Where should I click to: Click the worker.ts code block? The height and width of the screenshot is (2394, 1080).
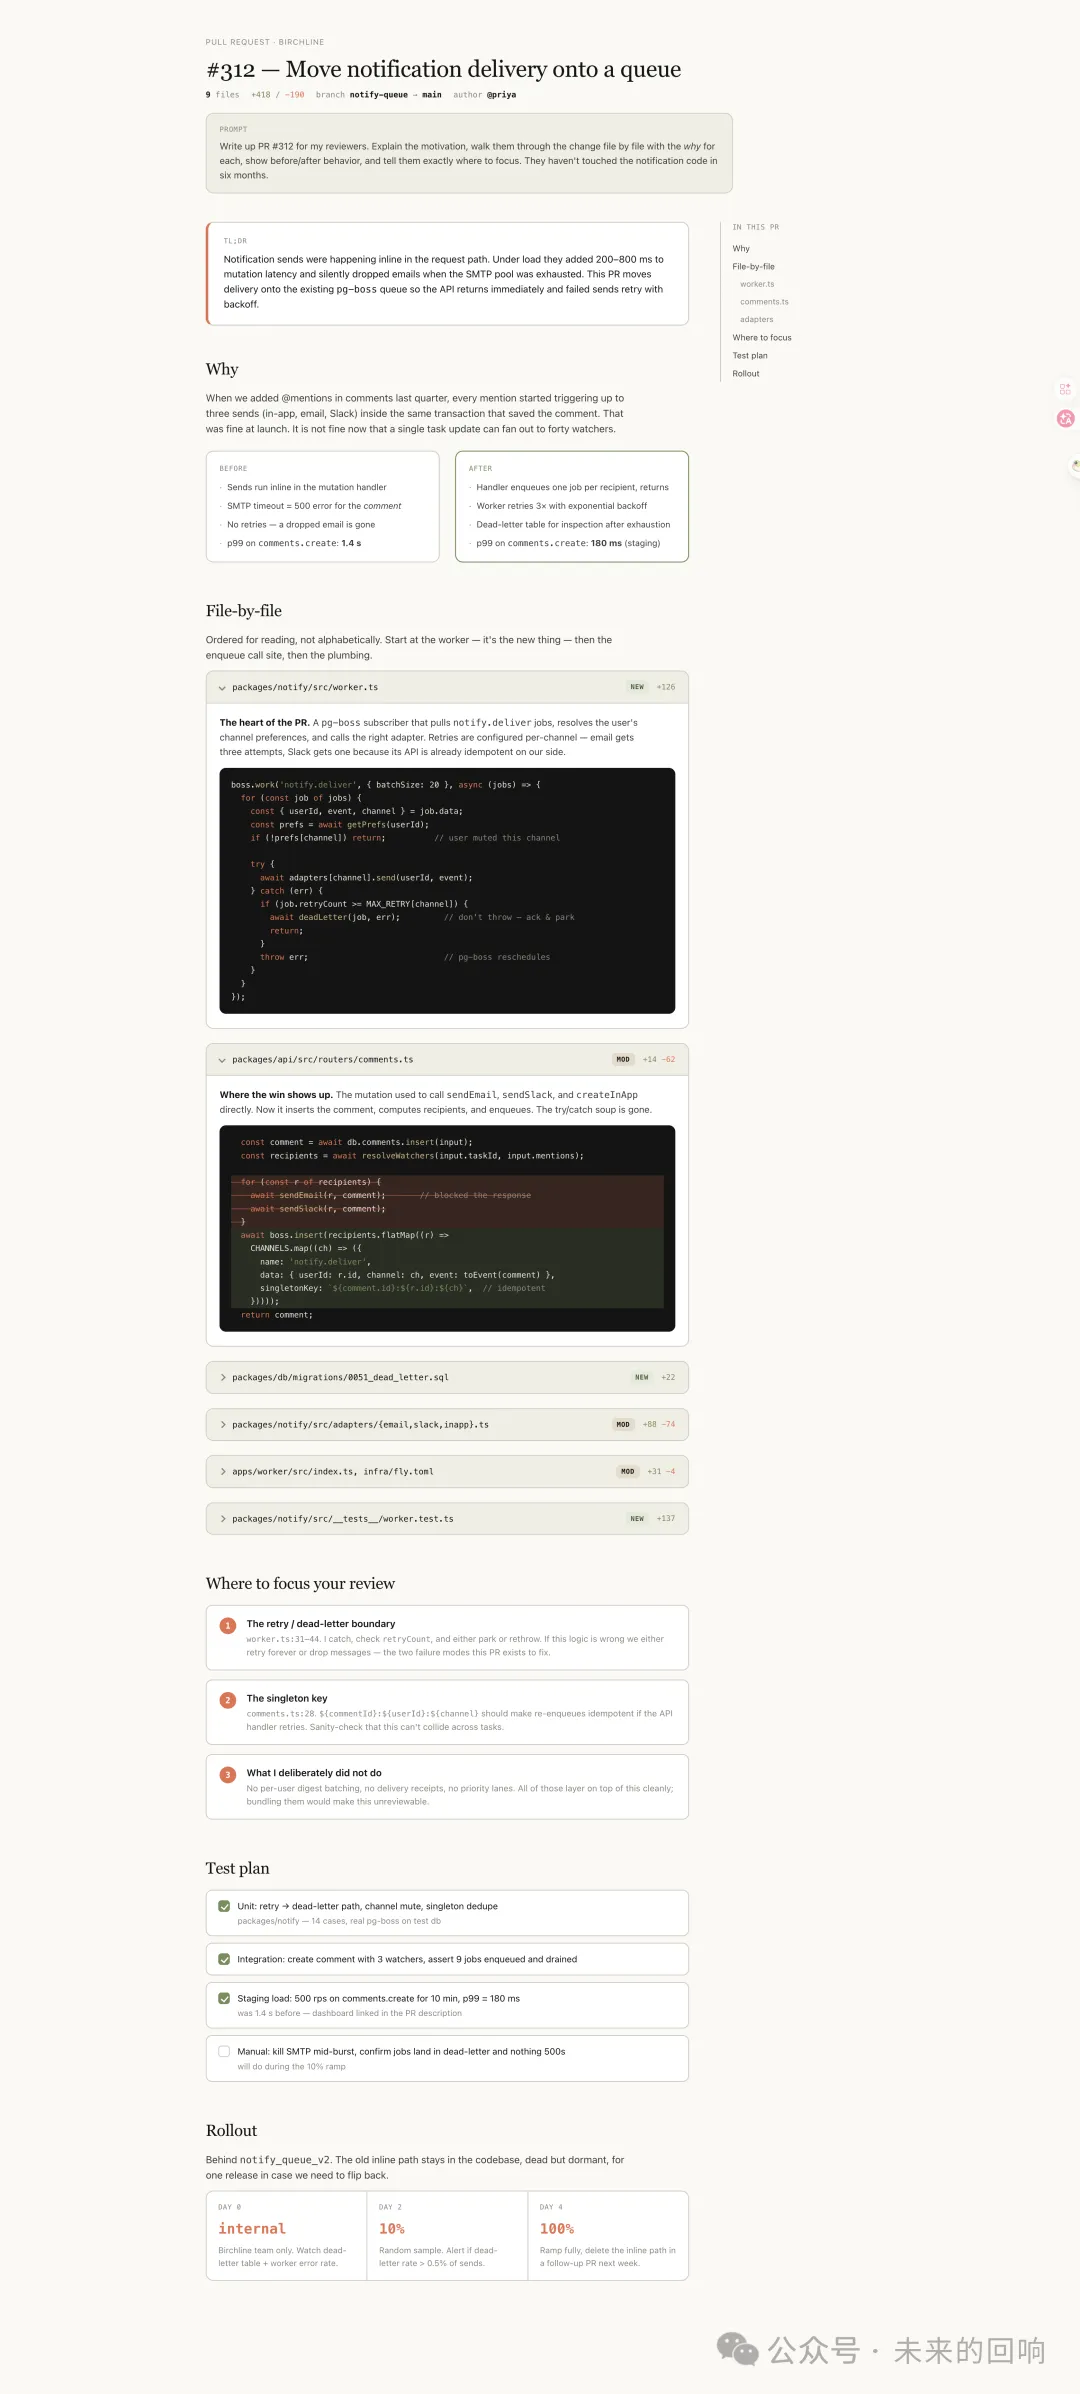pyautogui.click(x=447, y=891)
